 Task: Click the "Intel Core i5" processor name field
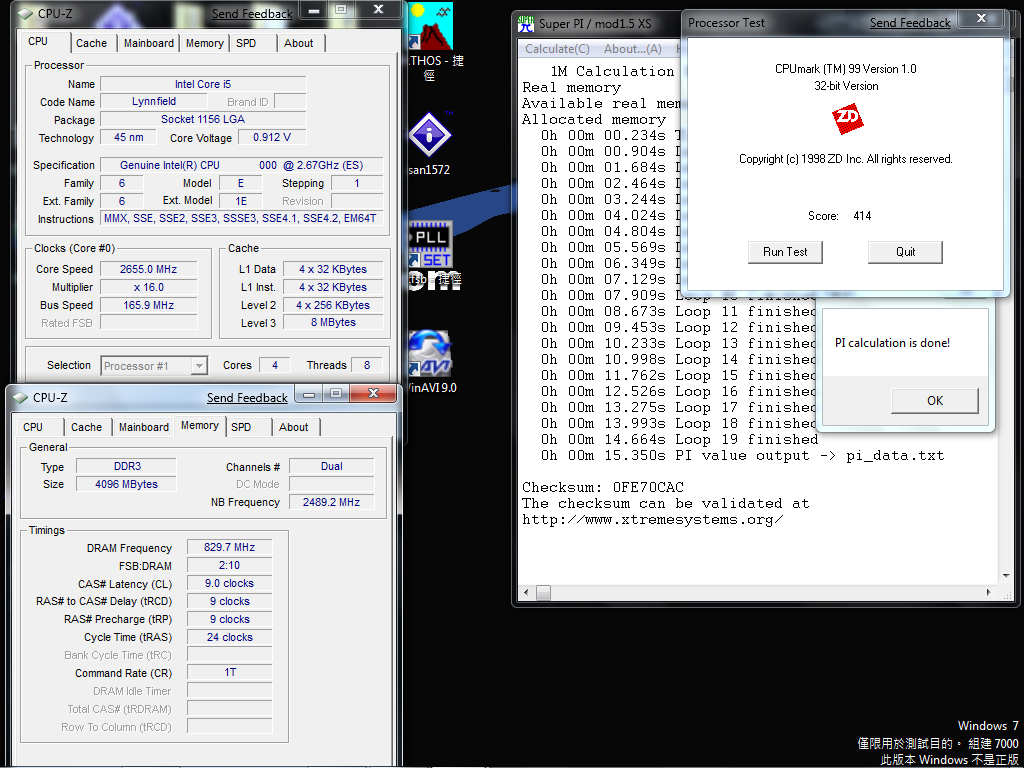[203, 84]
